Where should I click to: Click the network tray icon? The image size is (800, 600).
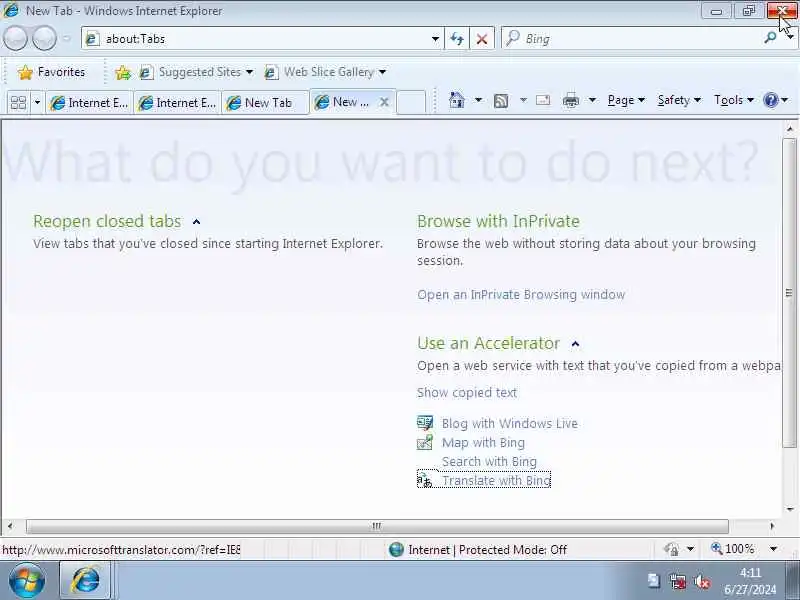tap(678, 581)
